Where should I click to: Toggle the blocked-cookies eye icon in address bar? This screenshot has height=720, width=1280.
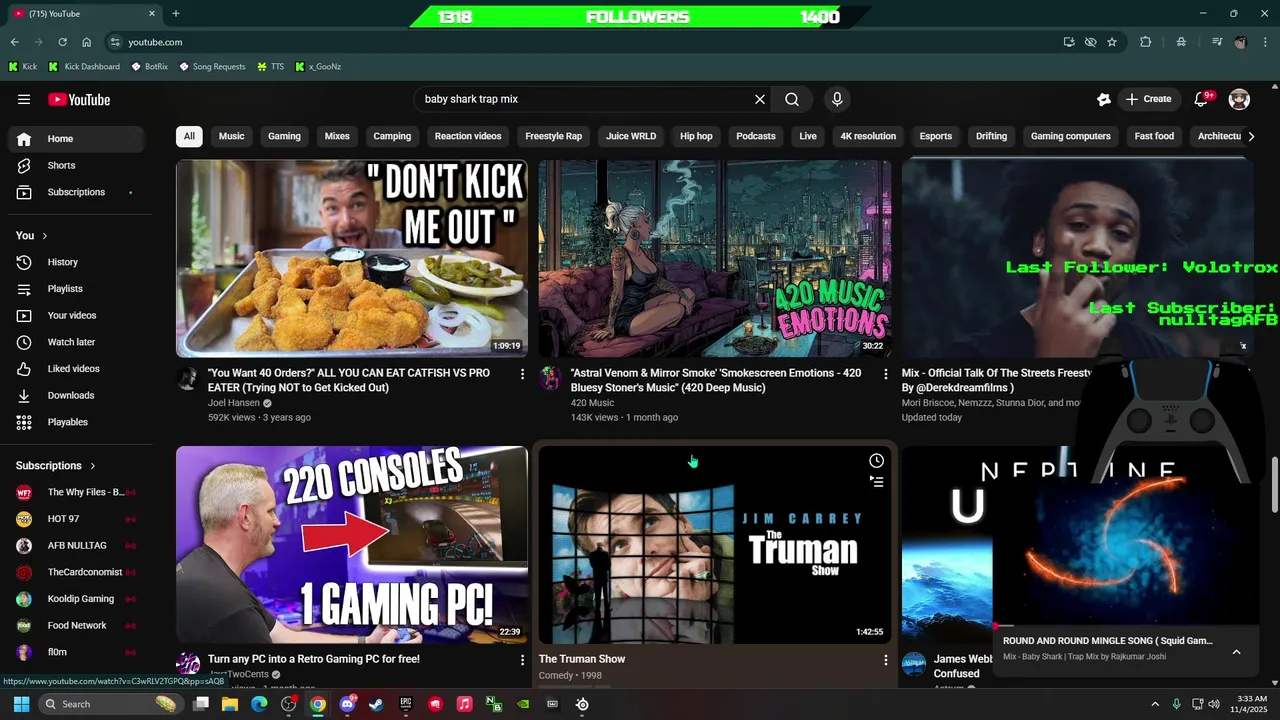1091,42
